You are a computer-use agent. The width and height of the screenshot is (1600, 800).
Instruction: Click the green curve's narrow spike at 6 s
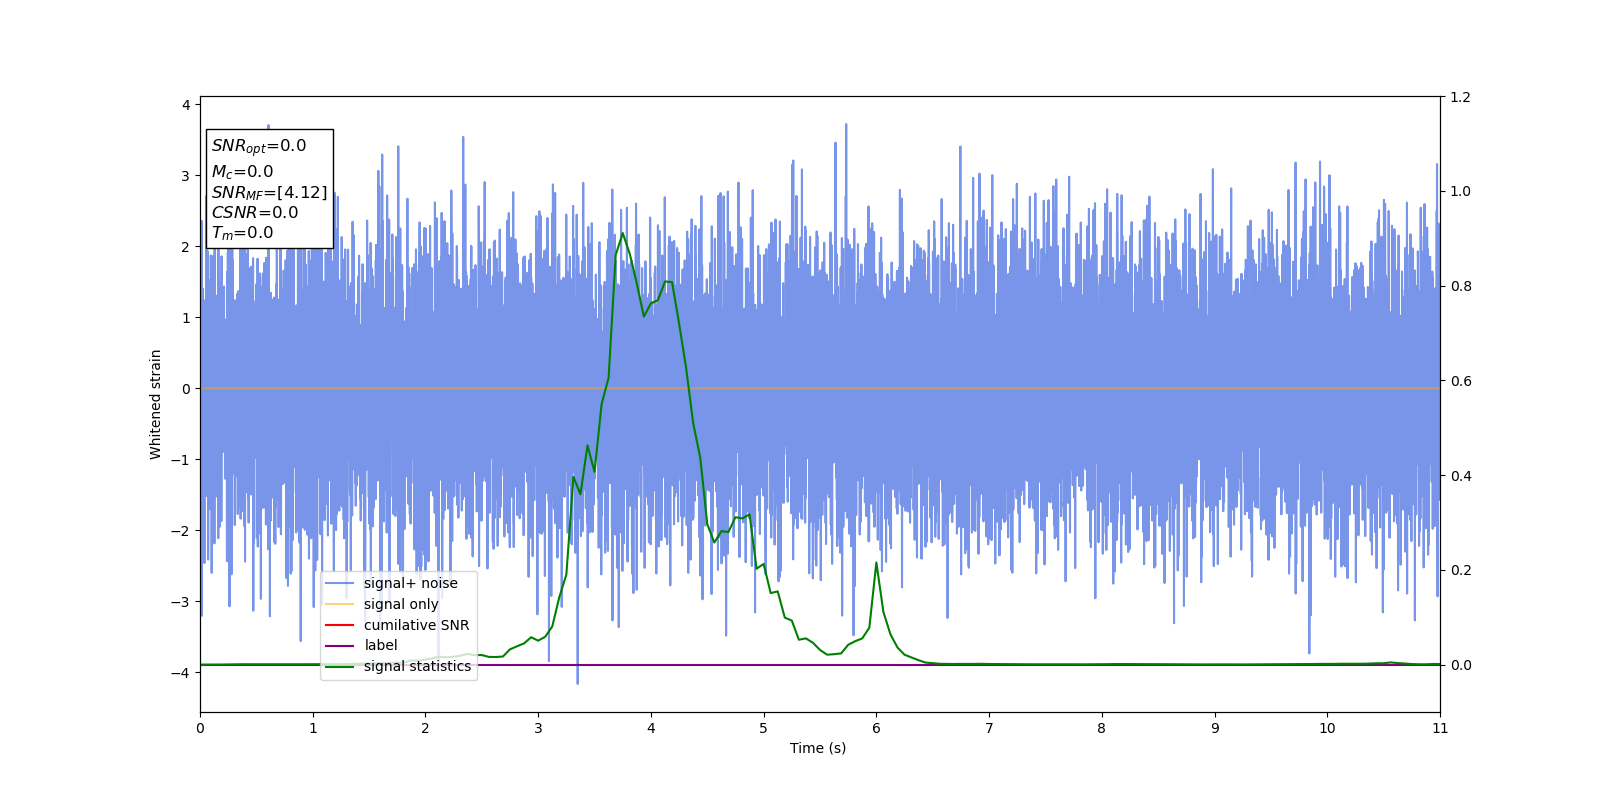point(876,563)
